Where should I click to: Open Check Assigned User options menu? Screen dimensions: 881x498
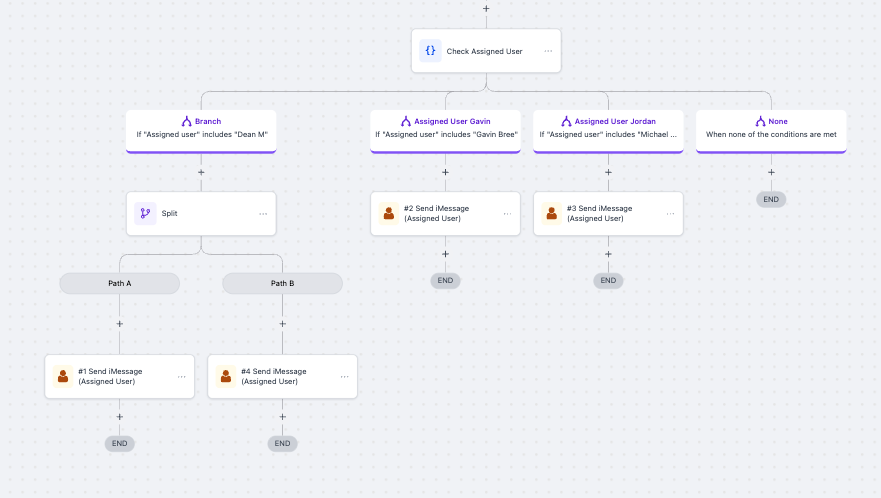[x=548, y=51]
